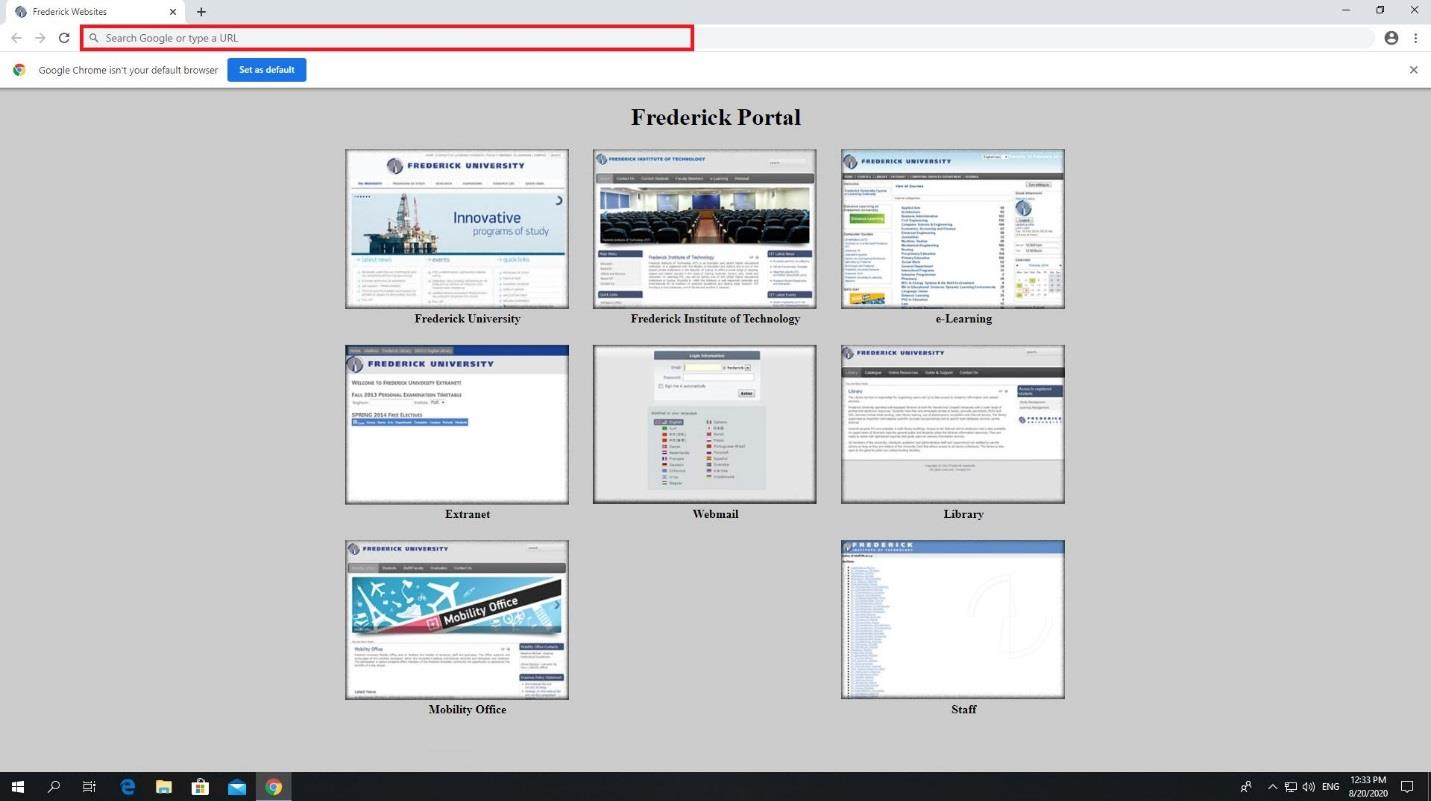Open the Frederick University site thumbnail
The width and height of the screenshot is (1431, 801).
point(457,229)
